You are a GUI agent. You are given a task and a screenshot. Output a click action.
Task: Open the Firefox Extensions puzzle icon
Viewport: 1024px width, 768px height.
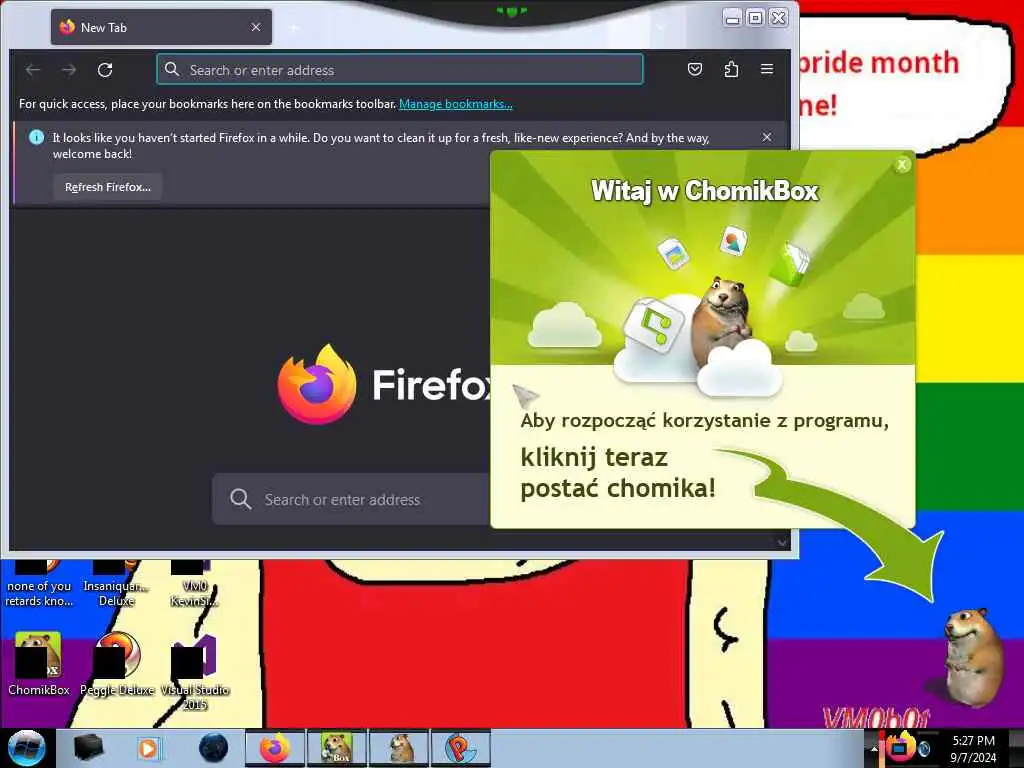coord(731,69)
